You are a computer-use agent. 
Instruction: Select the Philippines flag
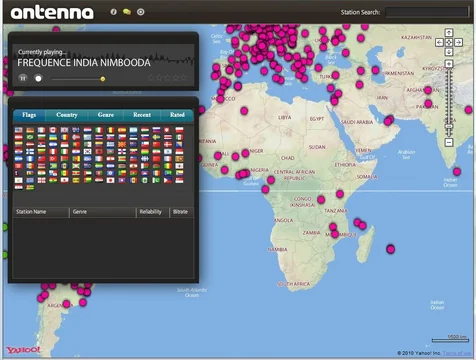click(168, 180)
